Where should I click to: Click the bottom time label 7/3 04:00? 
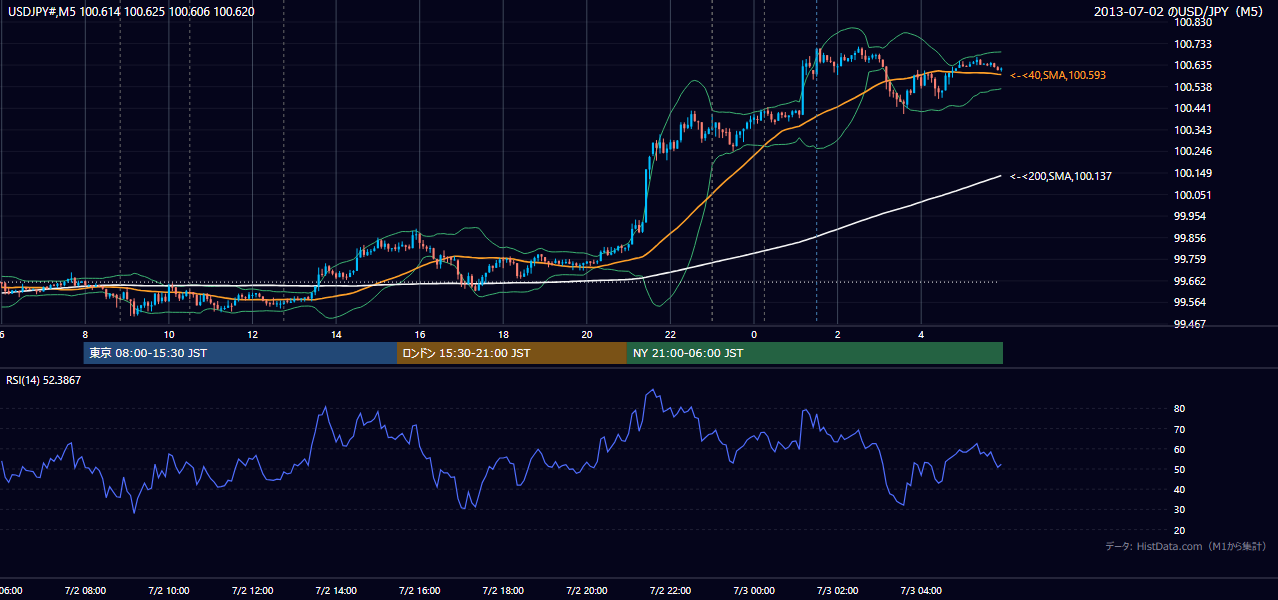(921, 590)
